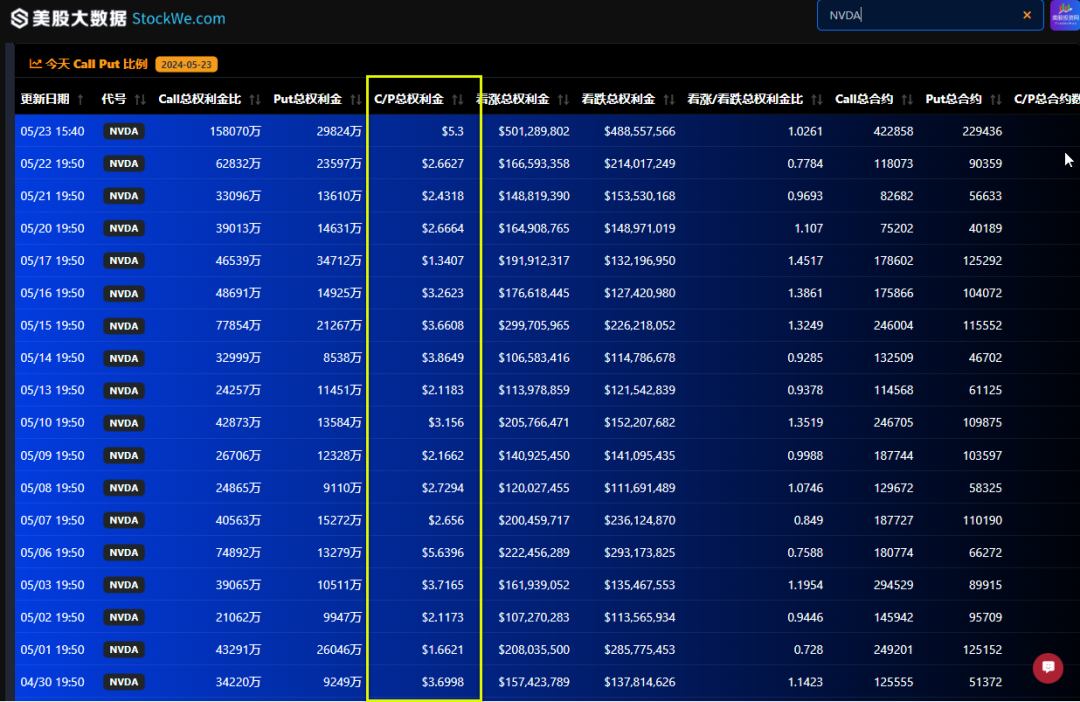Click the 29824万 Put premium value
The image size is (1080, 702).
coord(339,131)
